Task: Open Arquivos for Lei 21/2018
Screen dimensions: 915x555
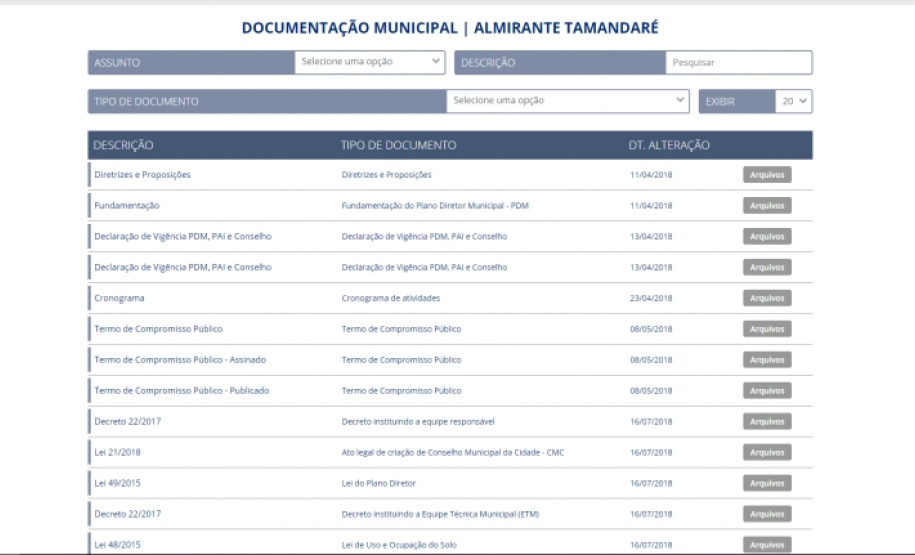Action: (x=767, y=452)
